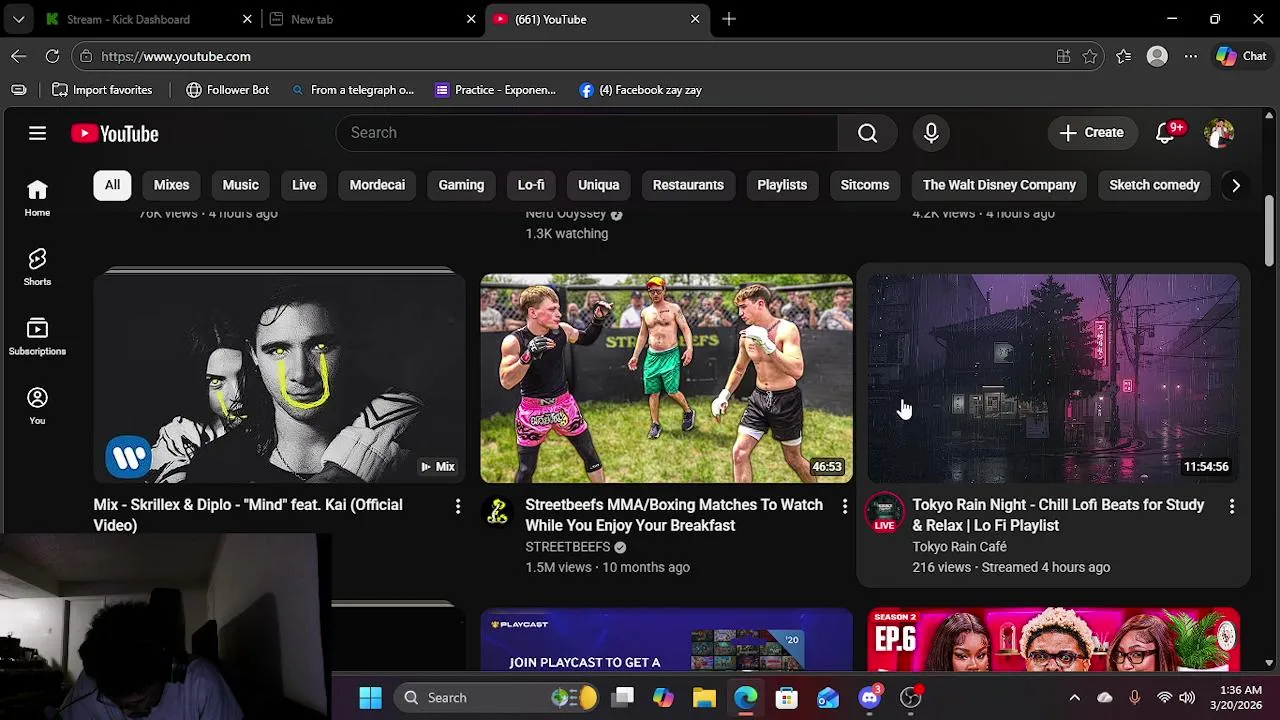Select the All filter chip
This screenshot has height=720, width=1280.
pyautogui.click(x=112, y=185)
